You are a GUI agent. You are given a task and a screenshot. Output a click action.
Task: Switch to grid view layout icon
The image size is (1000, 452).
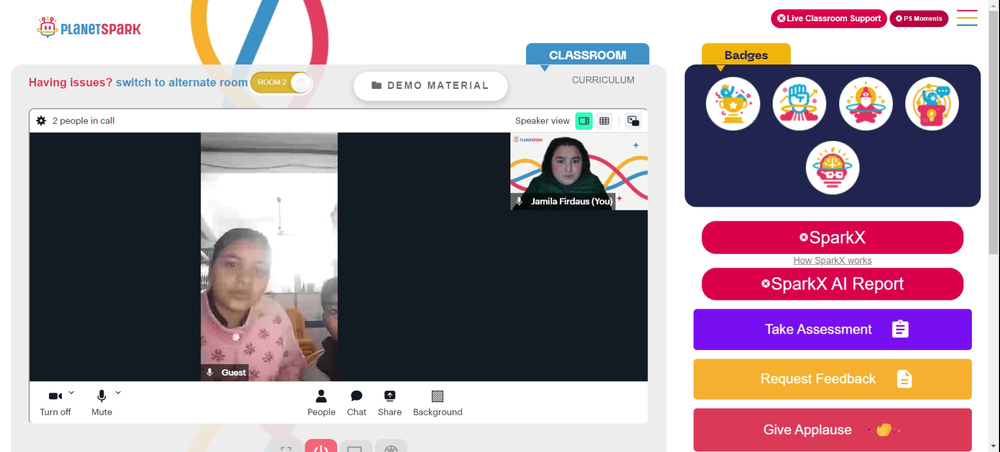[604, 120]
